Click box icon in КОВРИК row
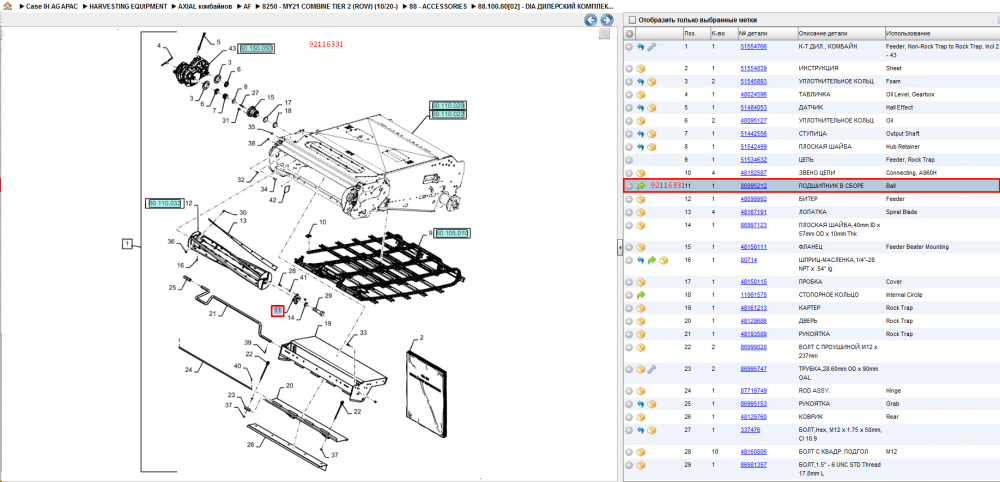This screenshot has height=482, width=1000. pyautogui.click(x=640, y=417)
